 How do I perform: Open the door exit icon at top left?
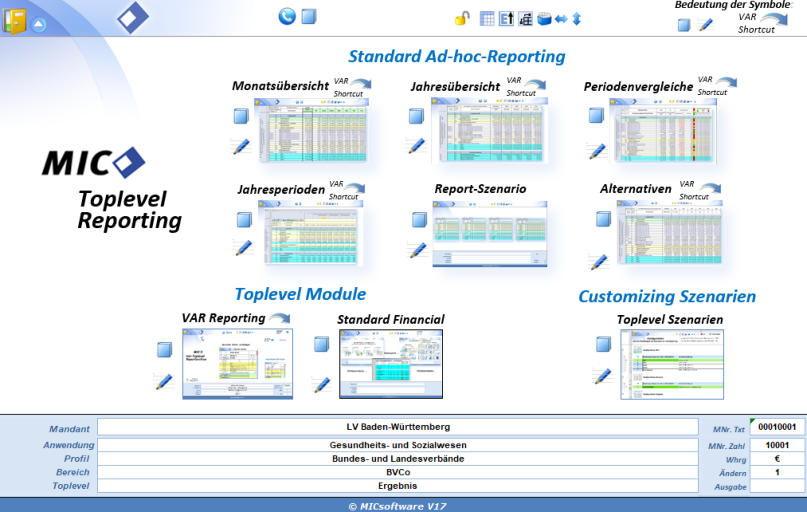14,20
